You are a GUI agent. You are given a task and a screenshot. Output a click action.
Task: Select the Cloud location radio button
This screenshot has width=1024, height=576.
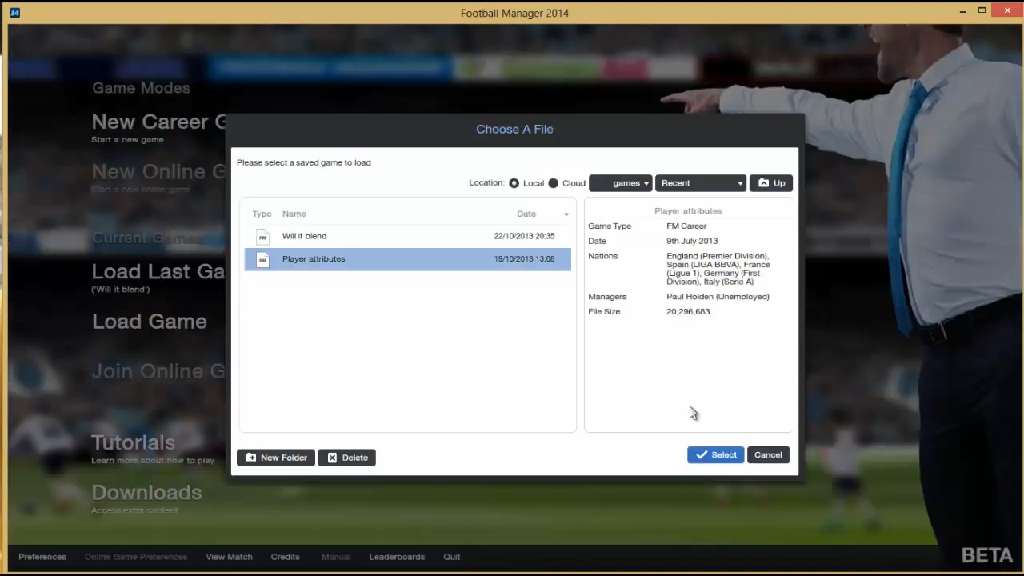pos(553,184)
